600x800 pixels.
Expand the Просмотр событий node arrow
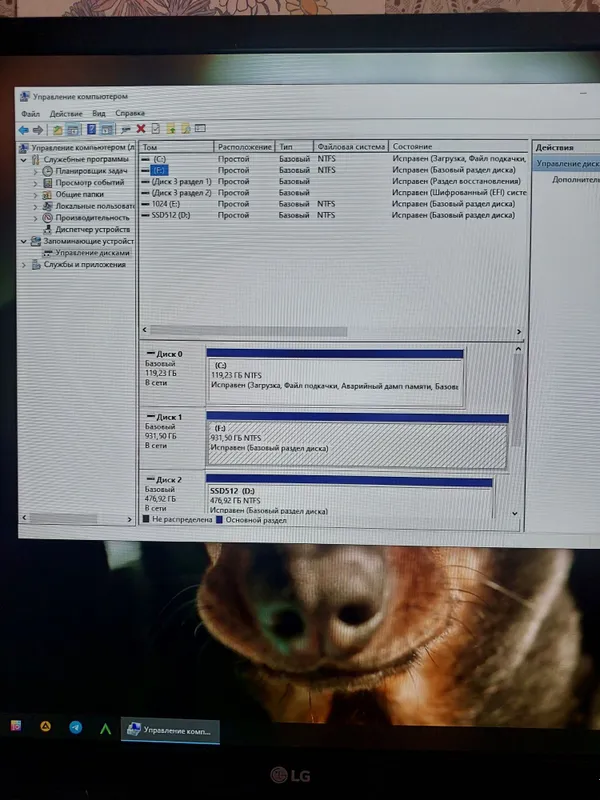click(x=35, y=183)
